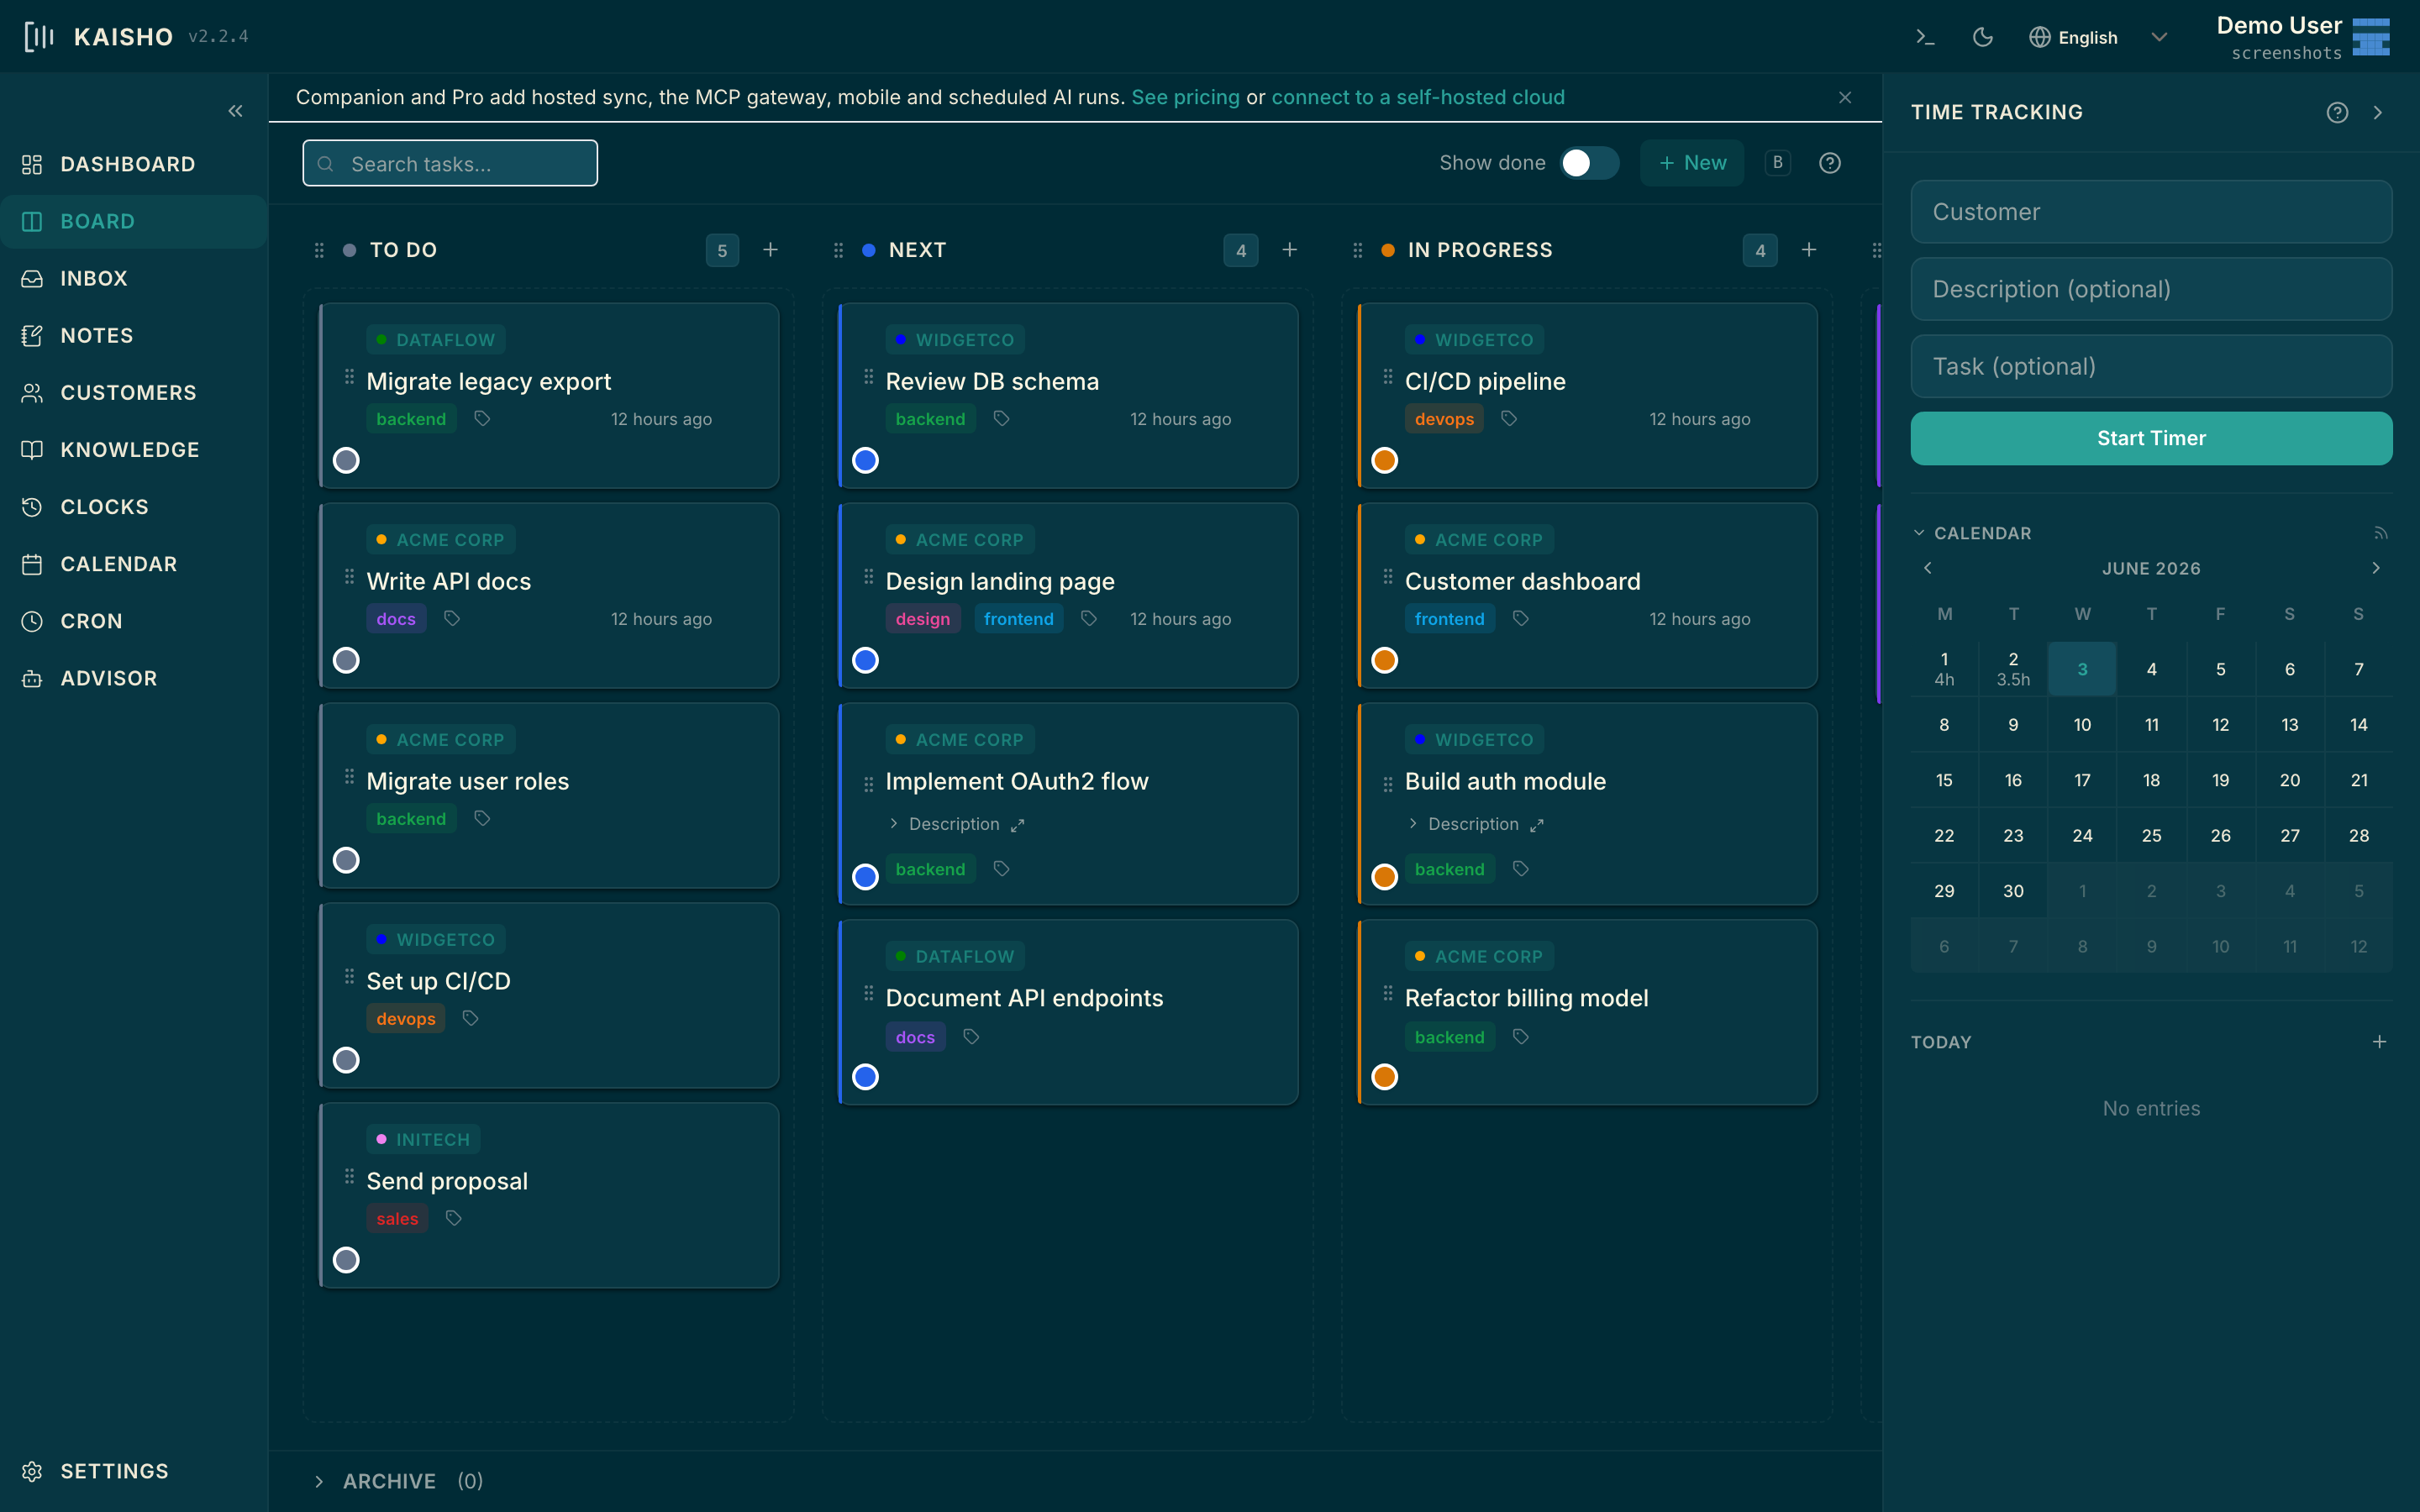Viewport: 2420px width, 1512px height.
Task: Toggle dark mode moon icon
Action: tap(1982, 37)
